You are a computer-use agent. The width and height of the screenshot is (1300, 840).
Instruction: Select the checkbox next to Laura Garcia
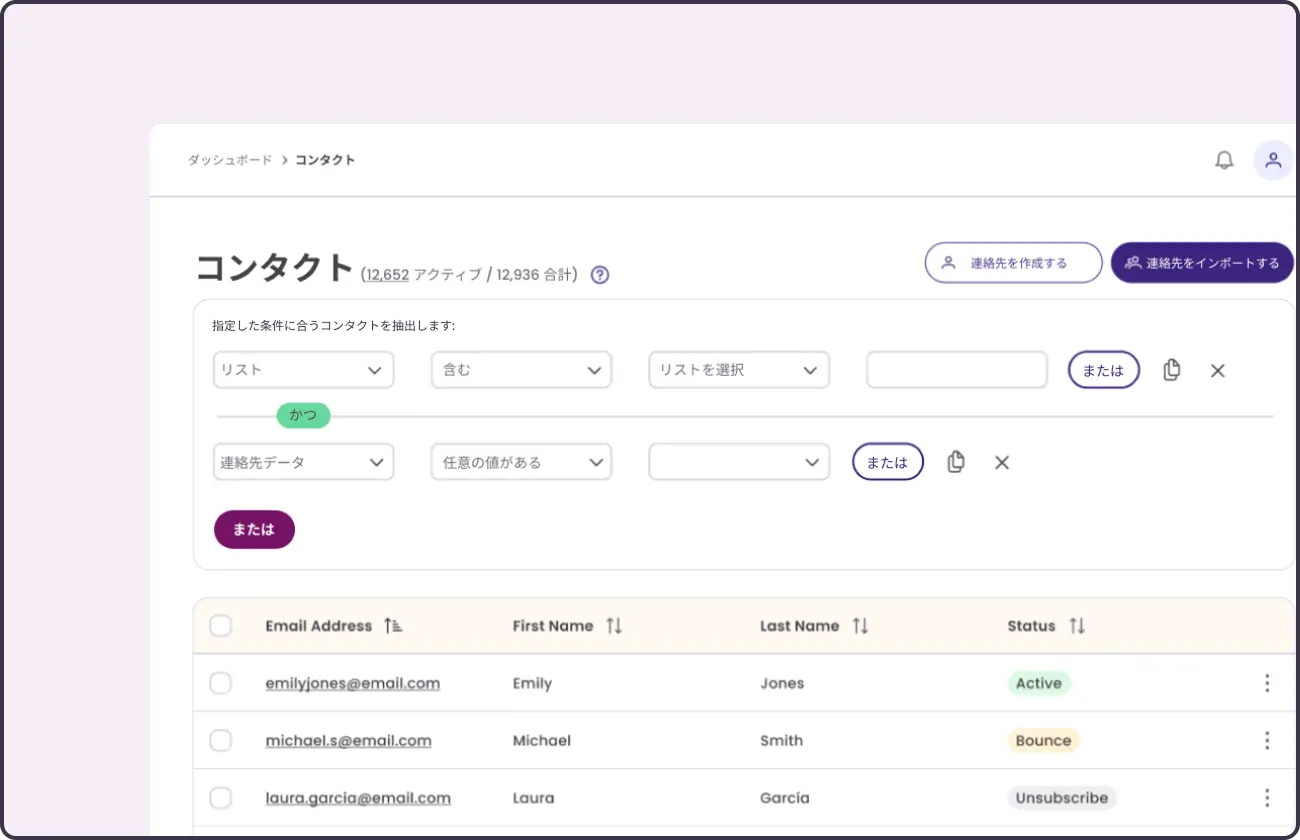(x=220, y=797)
